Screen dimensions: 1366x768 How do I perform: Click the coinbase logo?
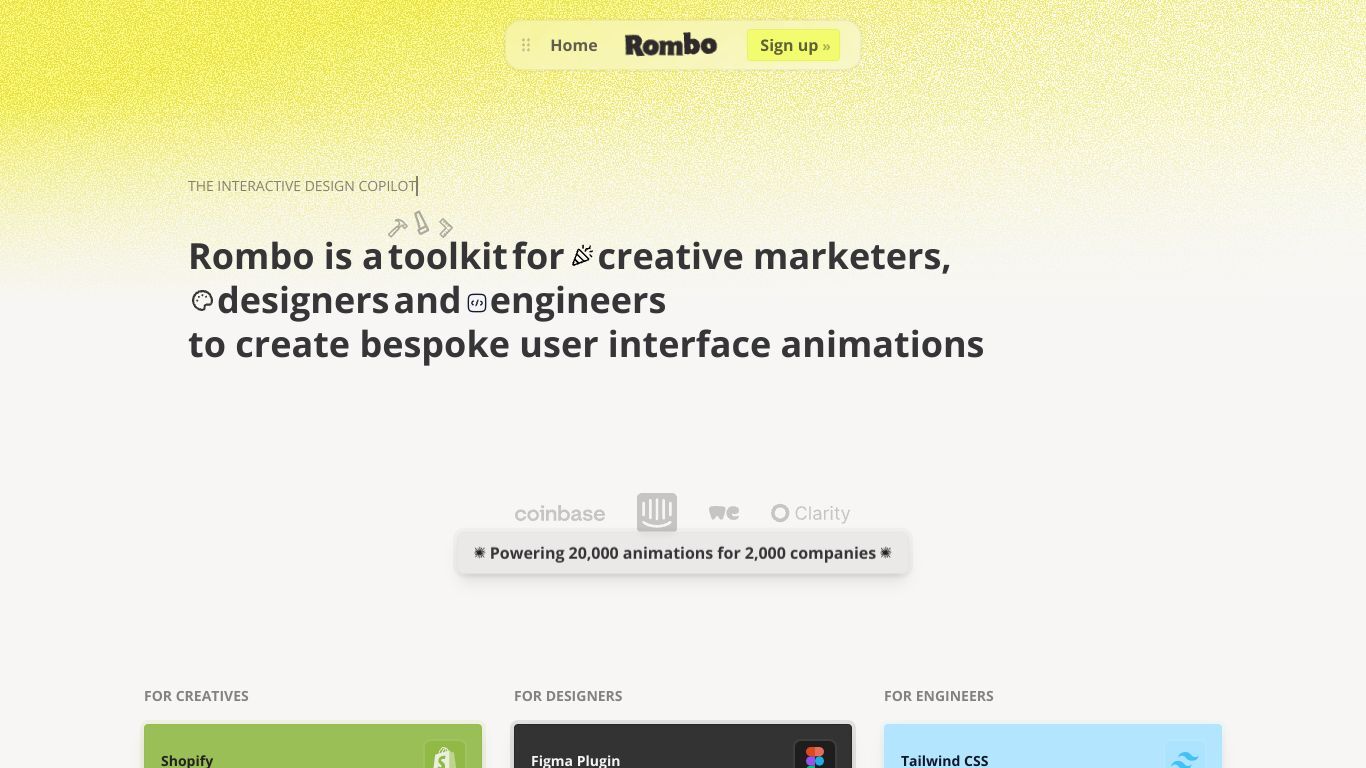tap(560, 514)
